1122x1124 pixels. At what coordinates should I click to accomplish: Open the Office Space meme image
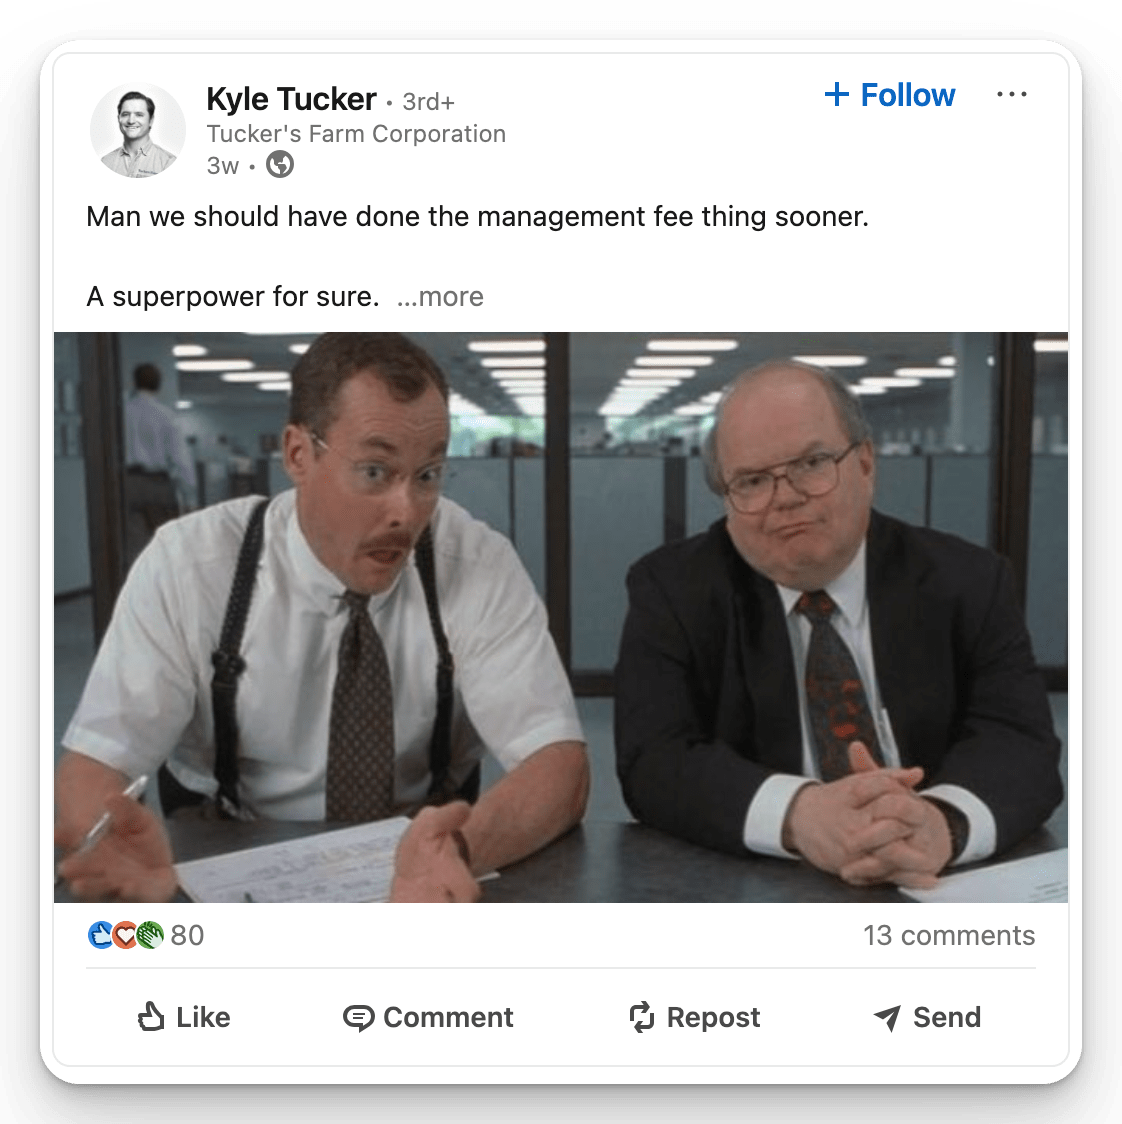(x=561, y=617)
